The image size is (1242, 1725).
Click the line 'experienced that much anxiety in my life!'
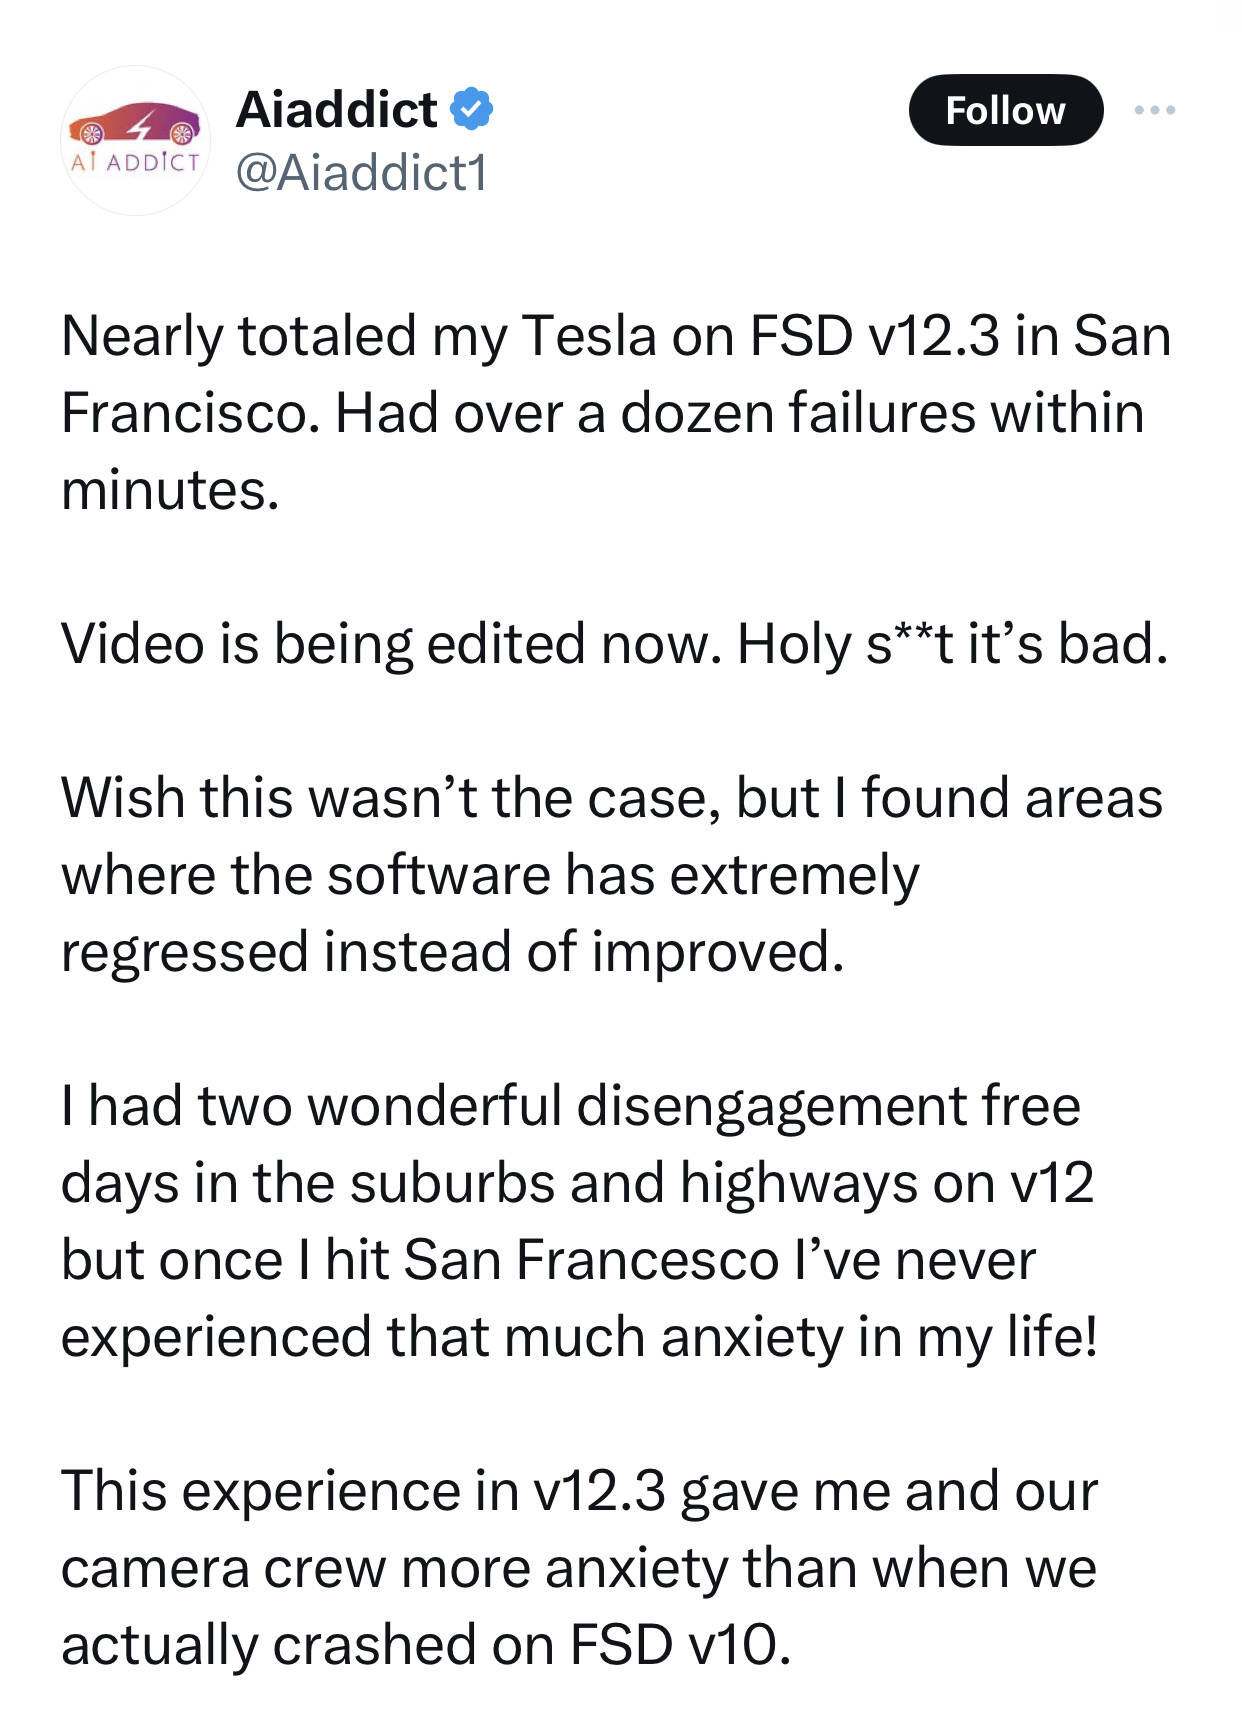coord(579,1337)
